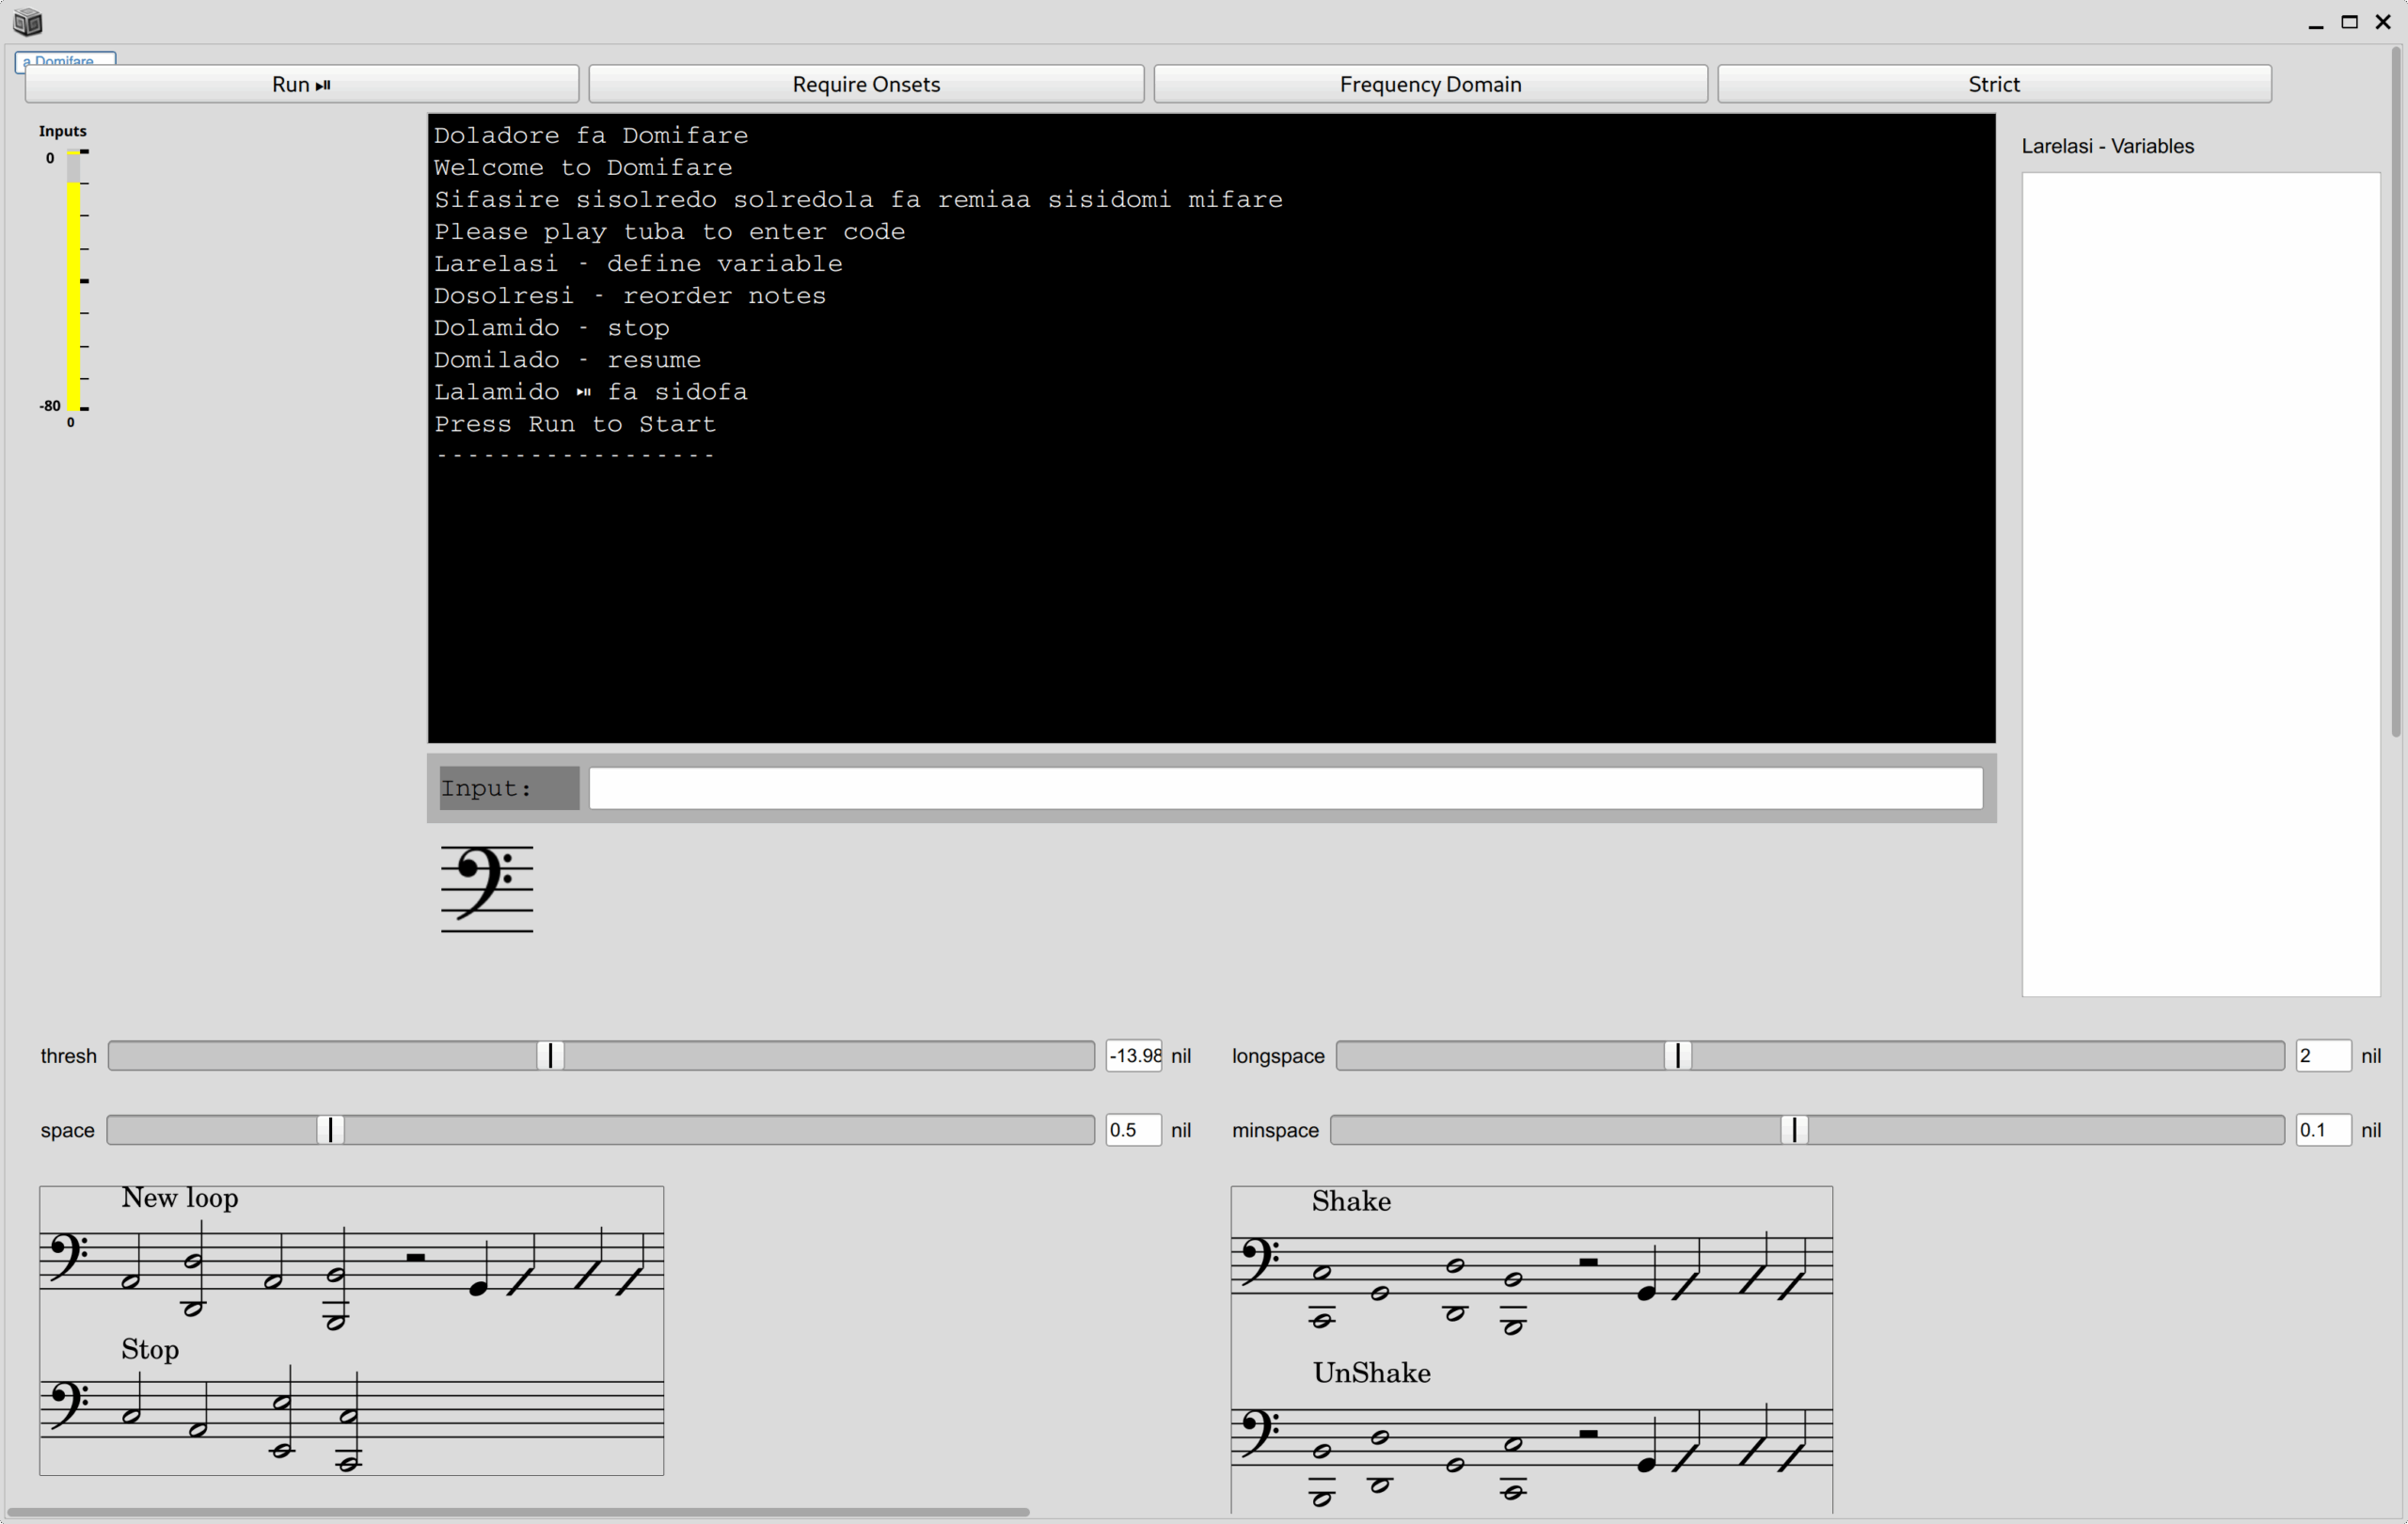The width and height of the screenshot is (2408, 1524).
Task: Click the minspace value box 0.1
Action: pos(2323,1130)
